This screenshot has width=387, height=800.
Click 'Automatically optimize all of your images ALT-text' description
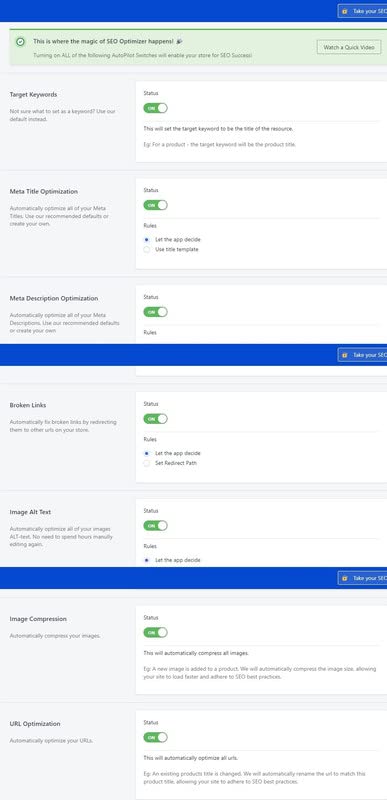(x=61, y=537)
